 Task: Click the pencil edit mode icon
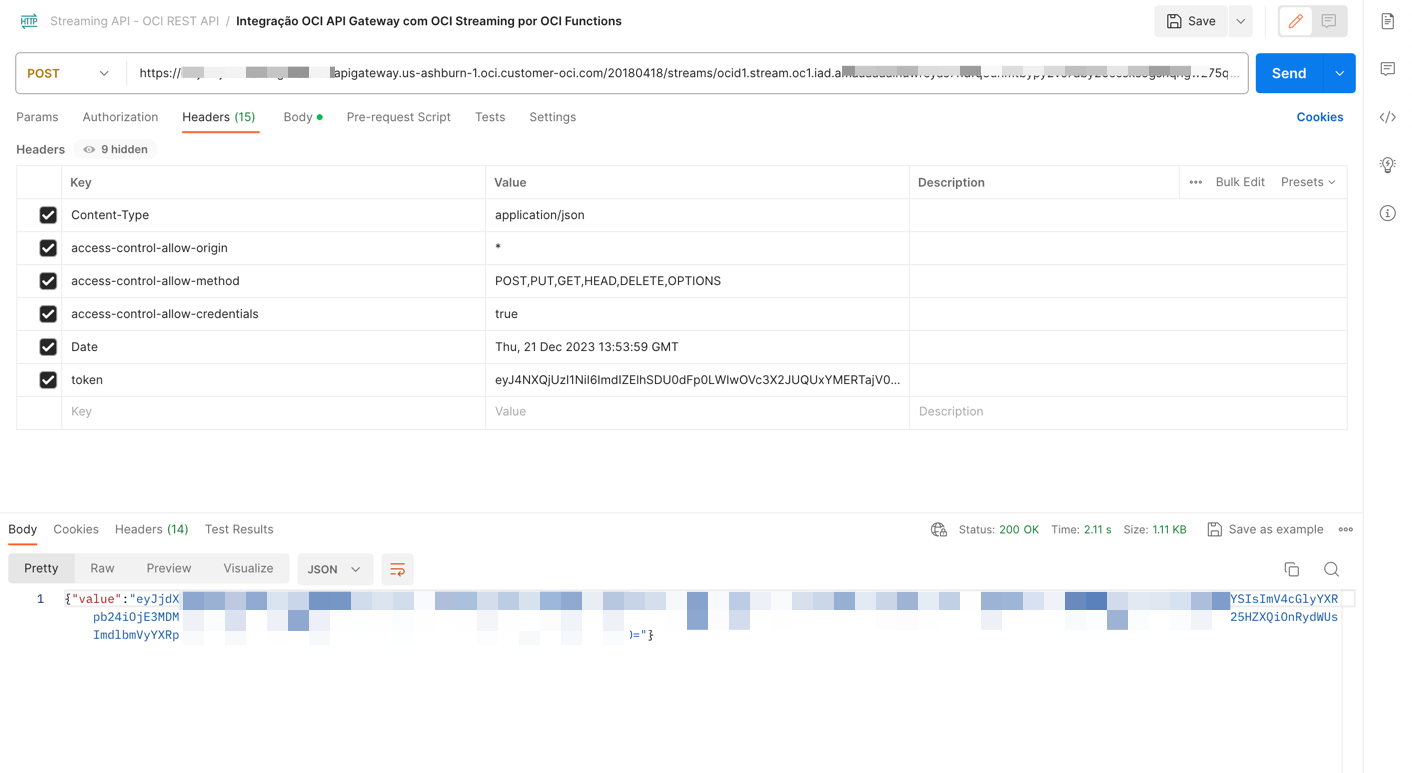point(1296,21)
